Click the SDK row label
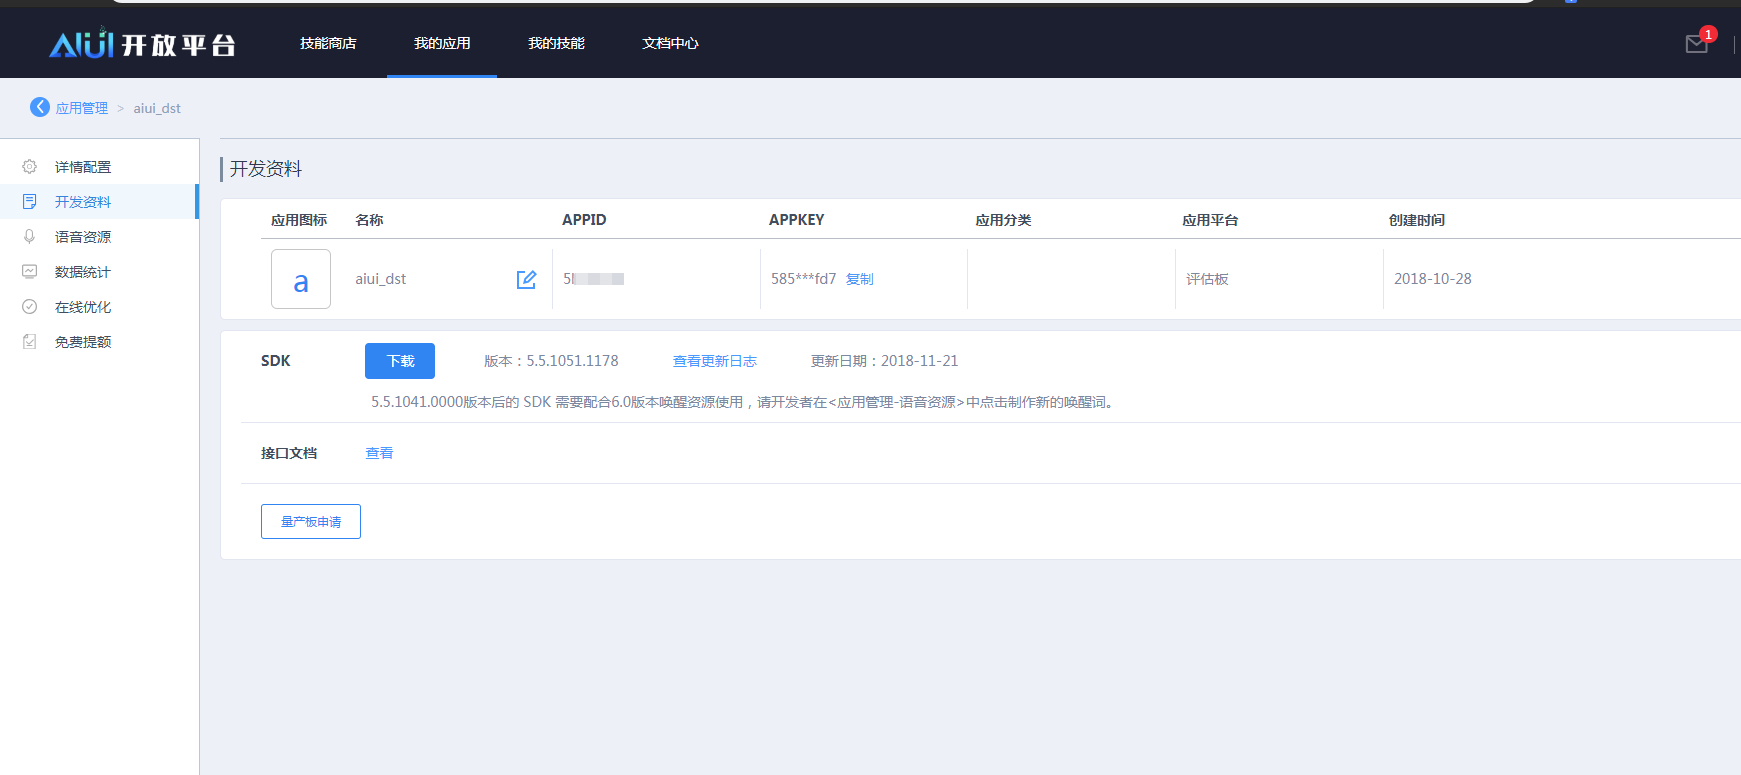1741x775 pixels. pyautogui.click(x=276, y=361)
